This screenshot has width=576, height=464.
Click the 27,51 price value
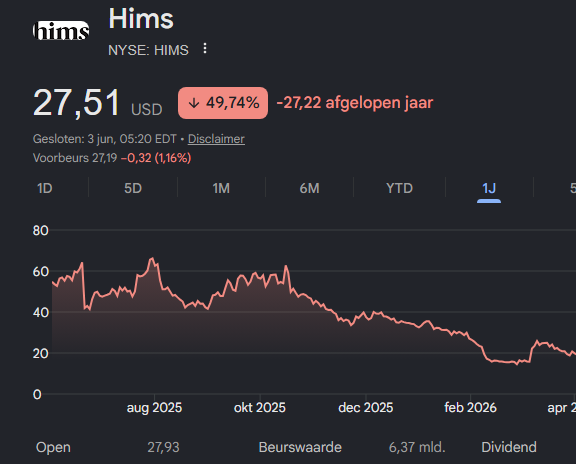coord(76,103)
